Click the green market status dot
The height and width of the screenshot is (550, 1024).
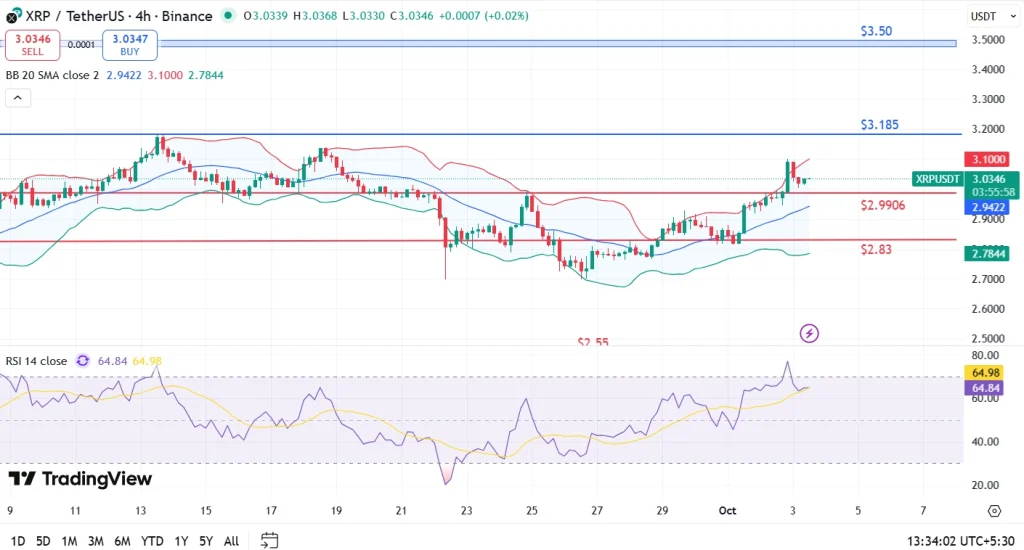coord(229,16)
